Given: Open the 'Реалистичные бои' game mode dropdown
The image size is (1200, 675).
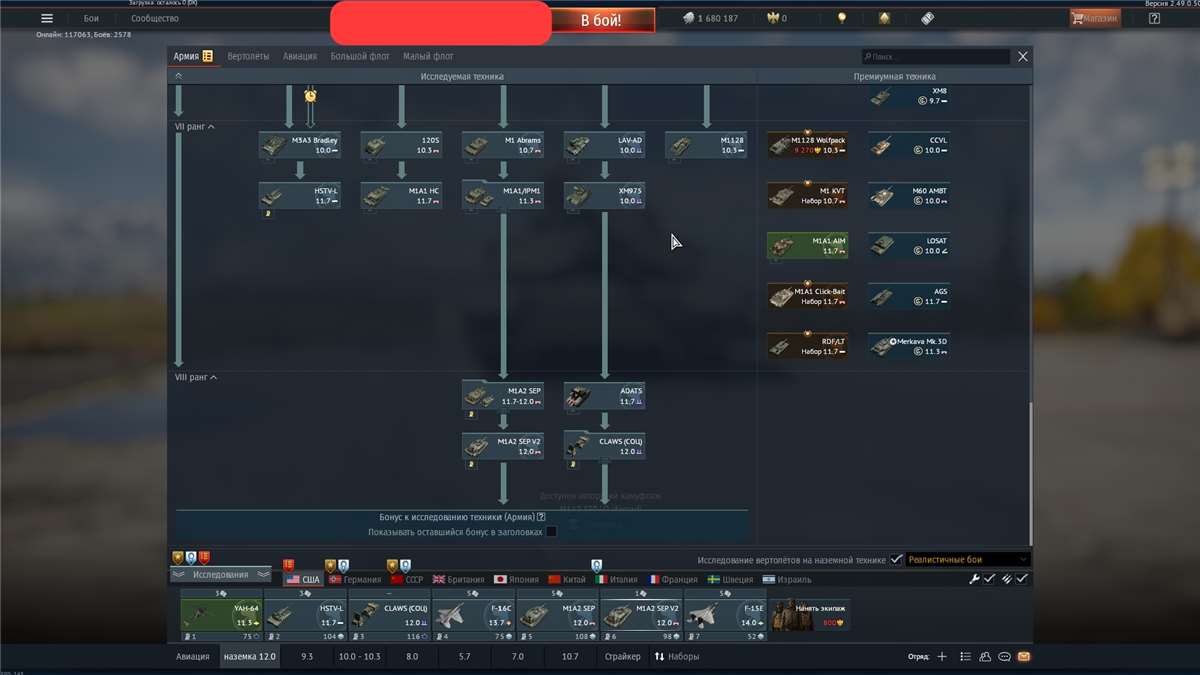Looking at the screenshot, I should (x=967, y=560).
